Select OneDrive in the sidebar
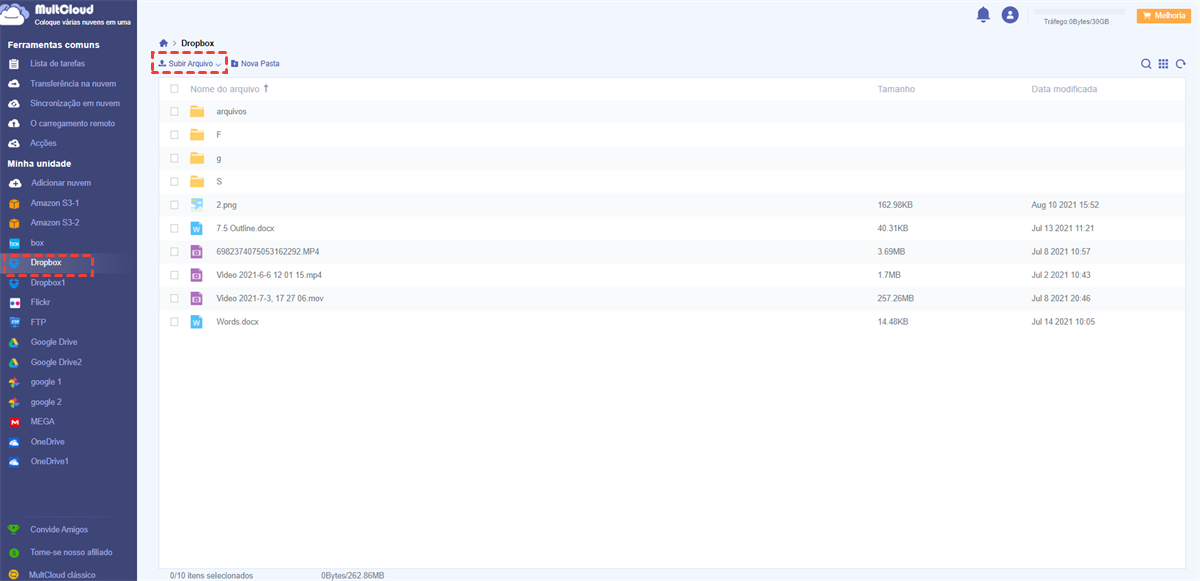The image size is (1200, 581). click(x=47, y=442)
